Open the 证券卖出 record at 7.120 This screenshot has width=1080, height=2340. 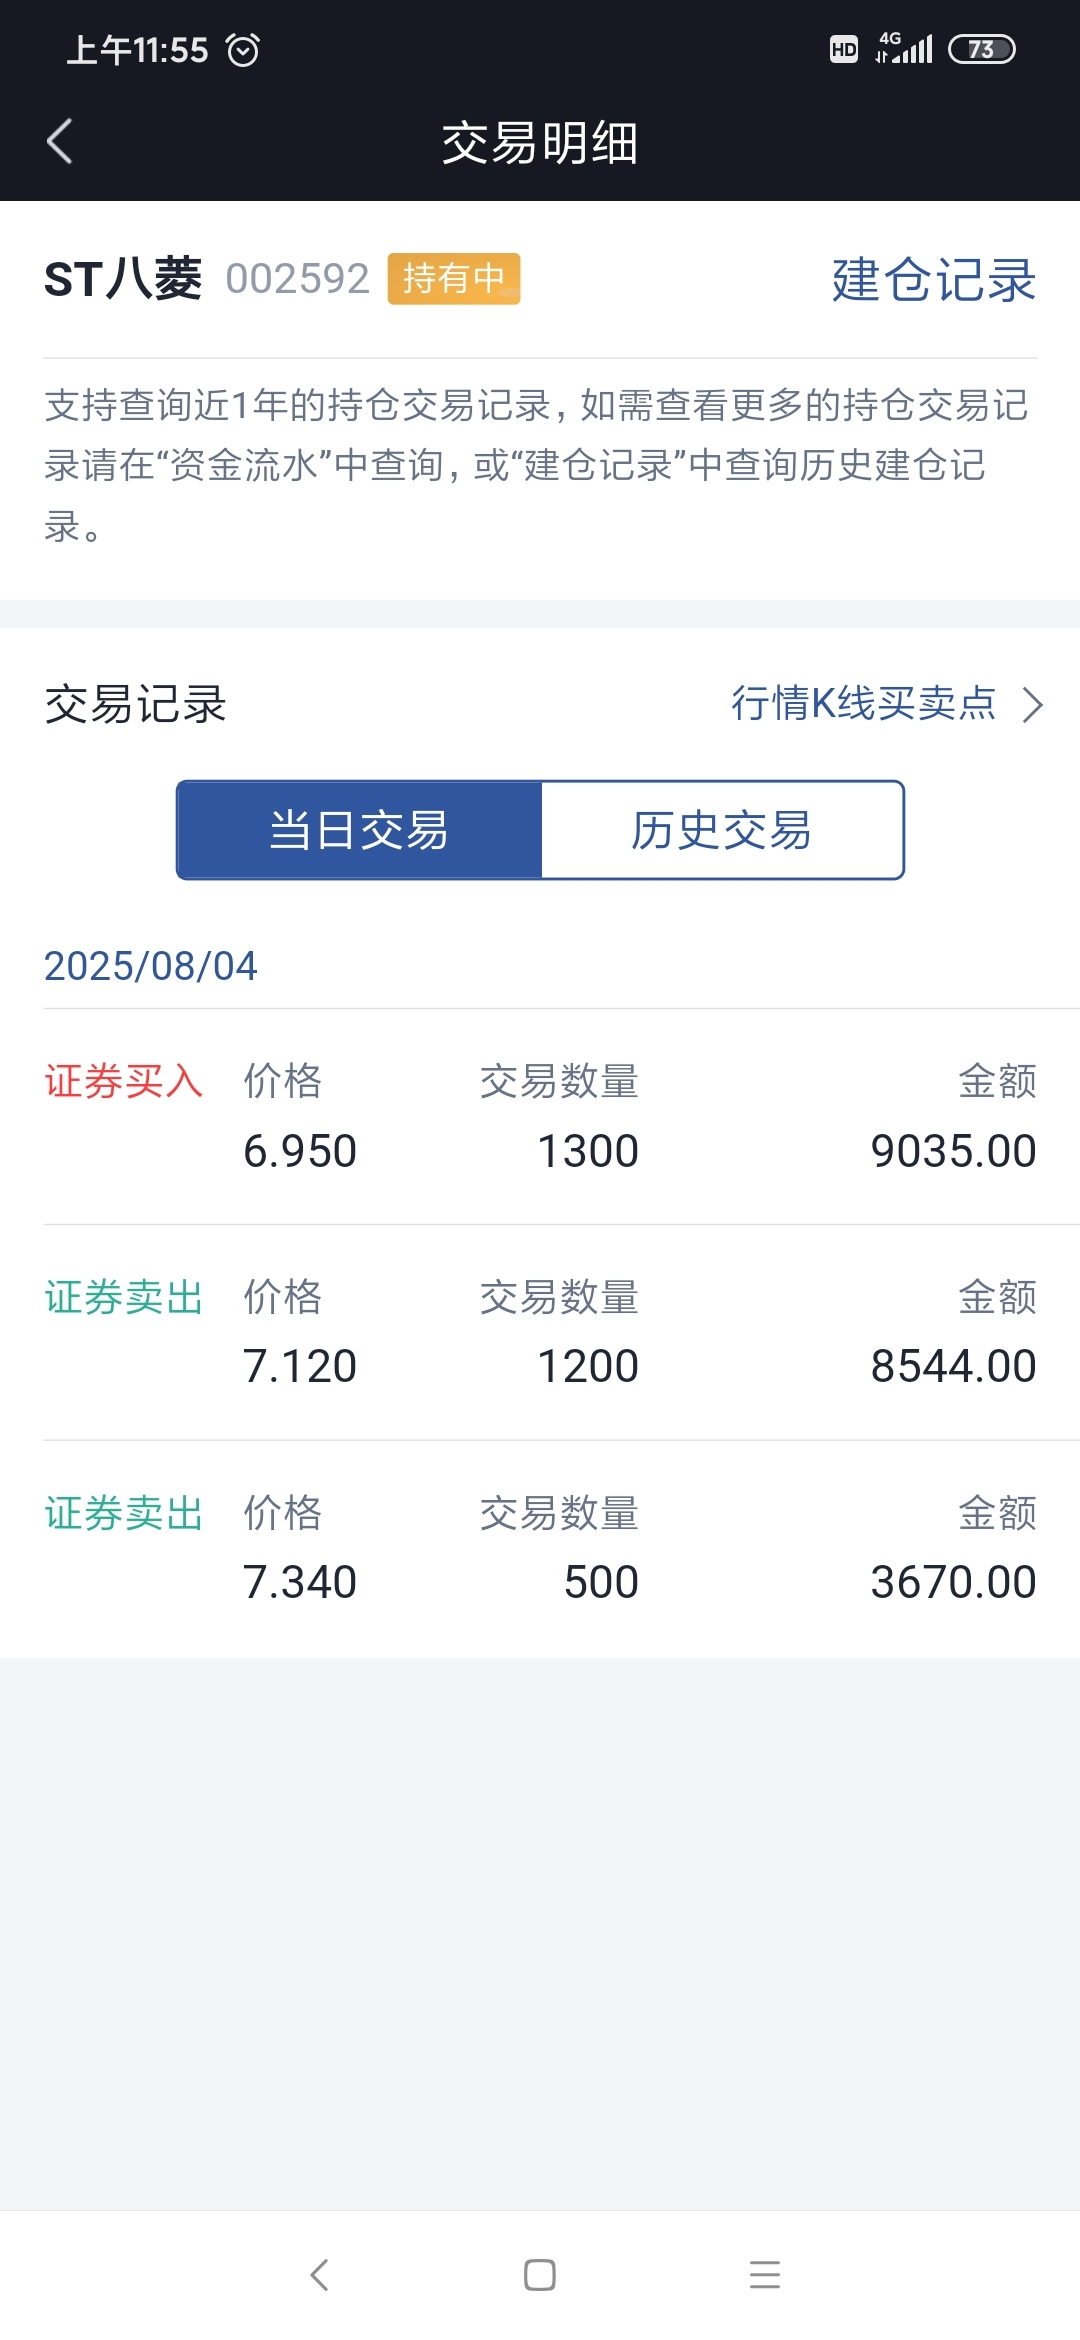pos(540,1333)
